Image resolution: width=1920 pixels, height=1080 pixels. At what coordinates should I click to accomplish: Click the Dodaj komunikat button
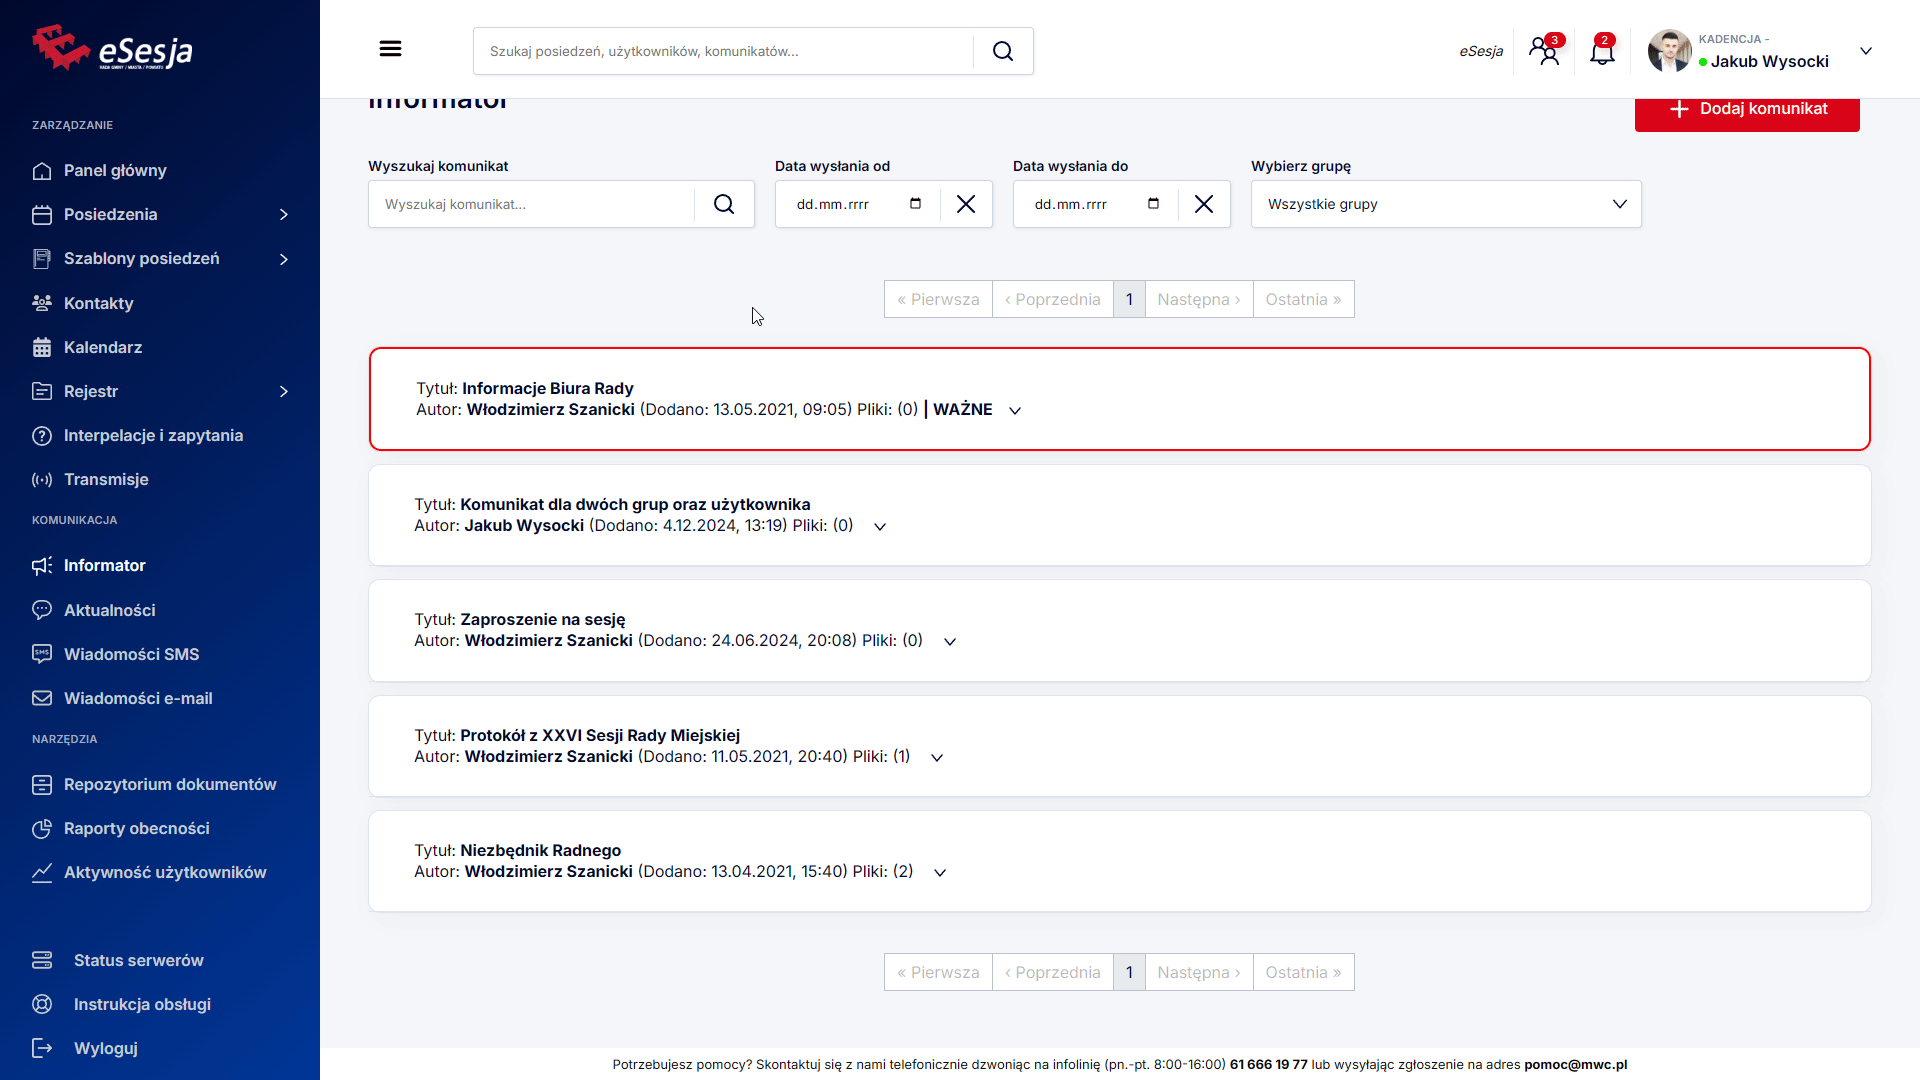coord(1747,110)
